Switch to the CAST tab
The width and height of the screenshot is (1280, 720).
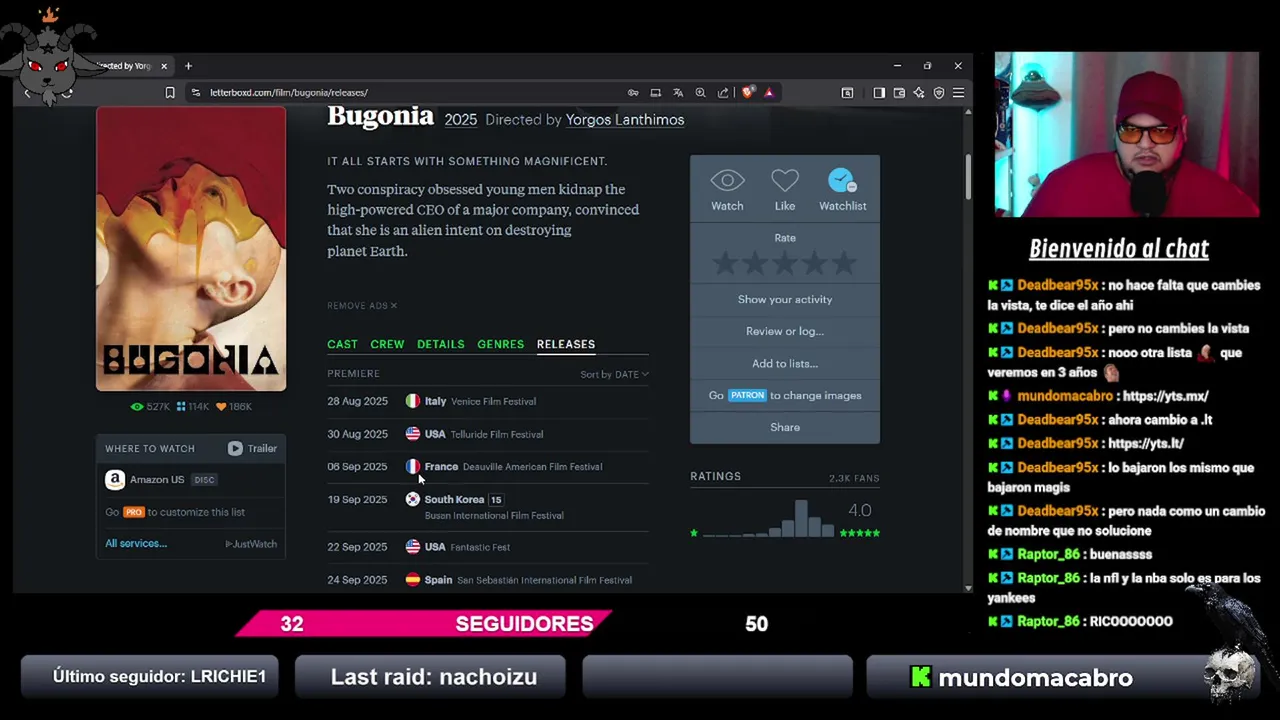(x=342, y=344)
